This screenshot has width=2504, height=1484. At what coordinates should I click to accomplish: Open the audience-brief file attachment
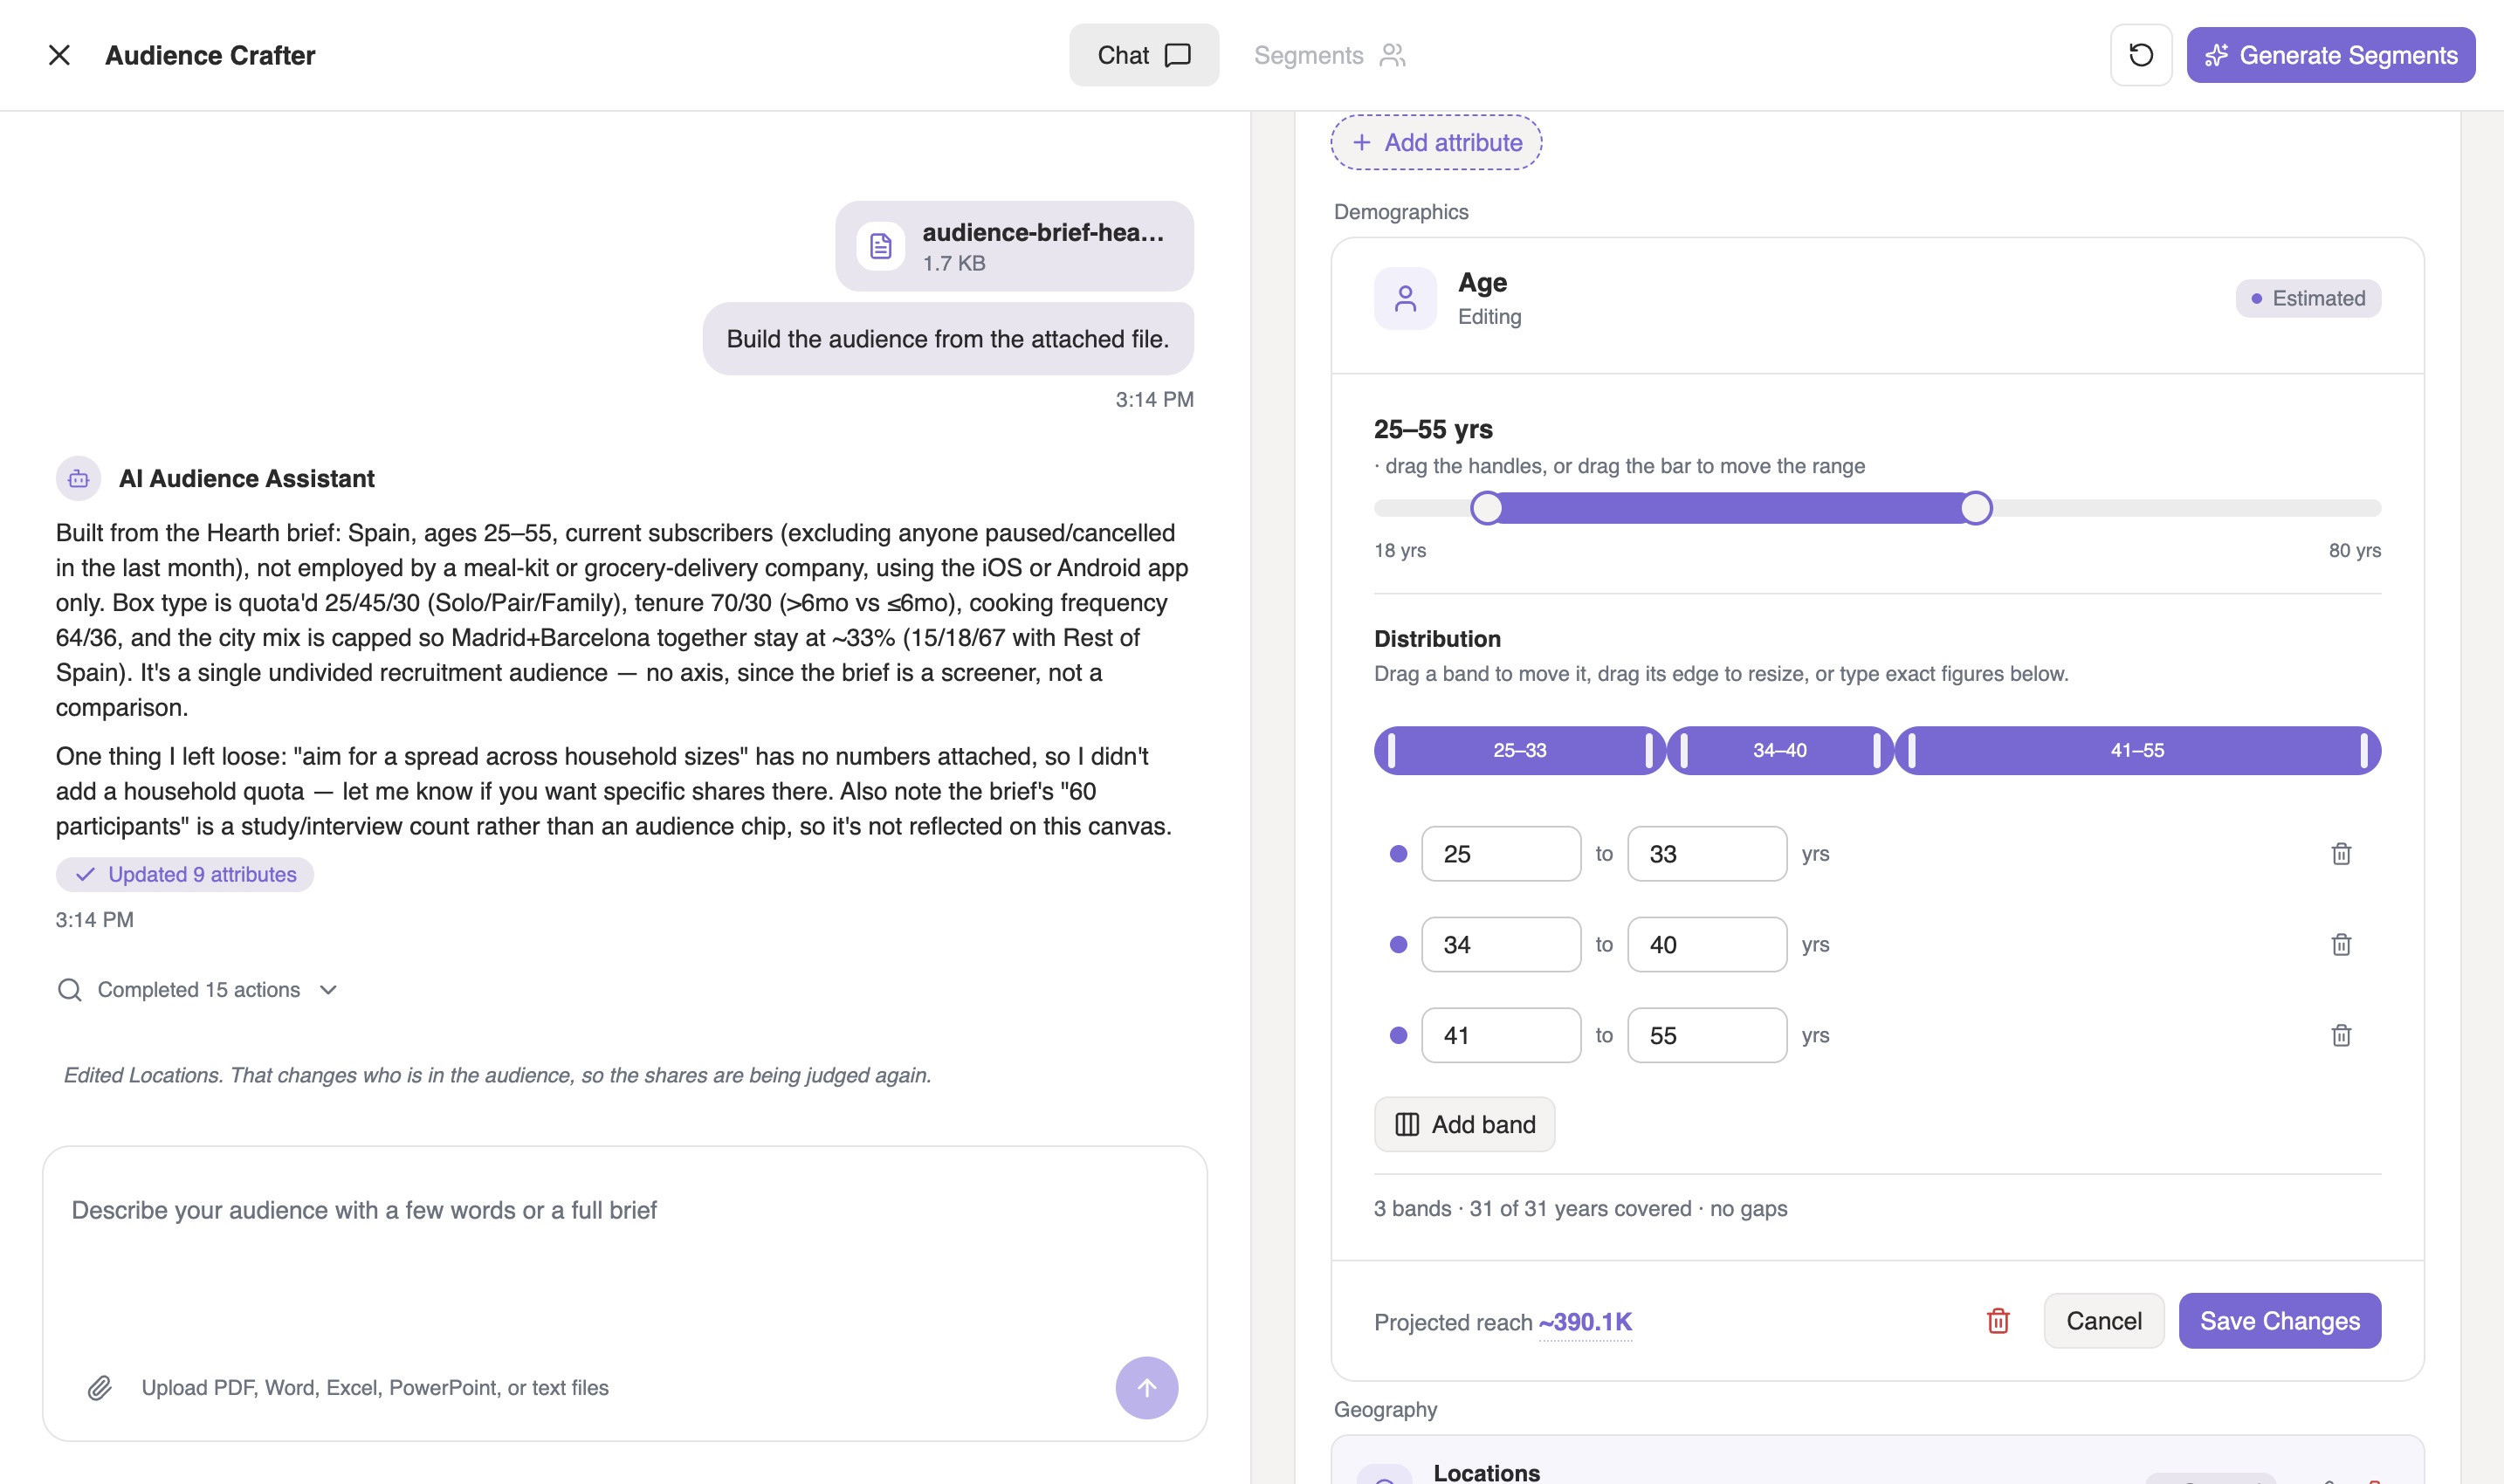tap(1014, 246)
